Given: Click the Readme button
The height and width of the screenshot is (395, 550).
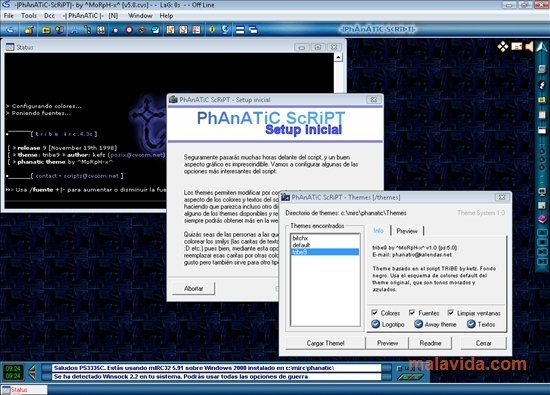Looking at the screenshot, I should pos(430,343).
